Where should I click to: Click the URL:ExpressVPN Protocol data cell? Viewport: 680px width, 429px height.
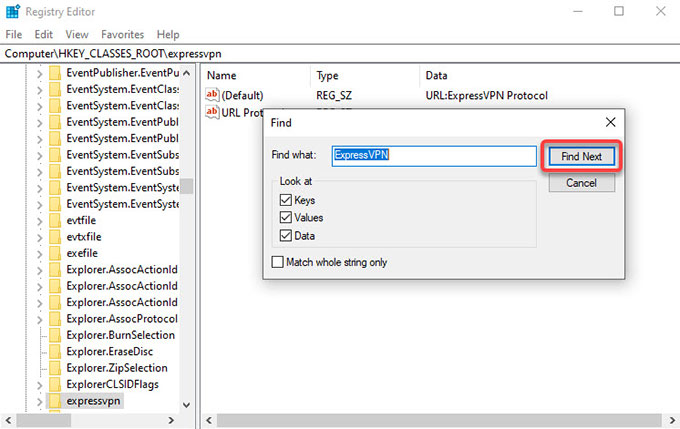point(487,95)
